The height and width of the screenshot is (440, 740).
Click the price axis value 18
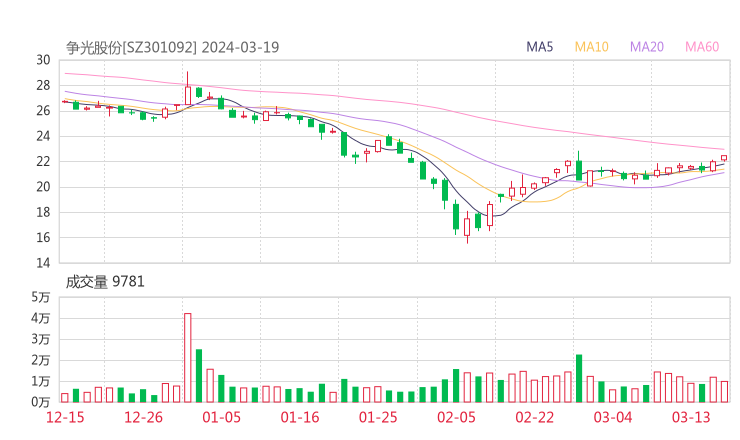point(43,212)
